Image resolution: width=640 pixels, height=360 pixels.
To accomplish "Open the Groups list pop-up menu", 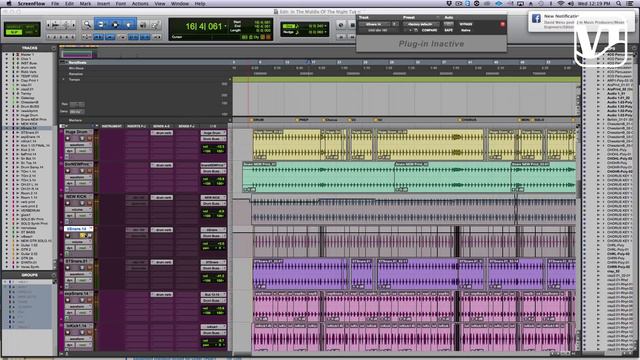I will (x=53, y=275).
